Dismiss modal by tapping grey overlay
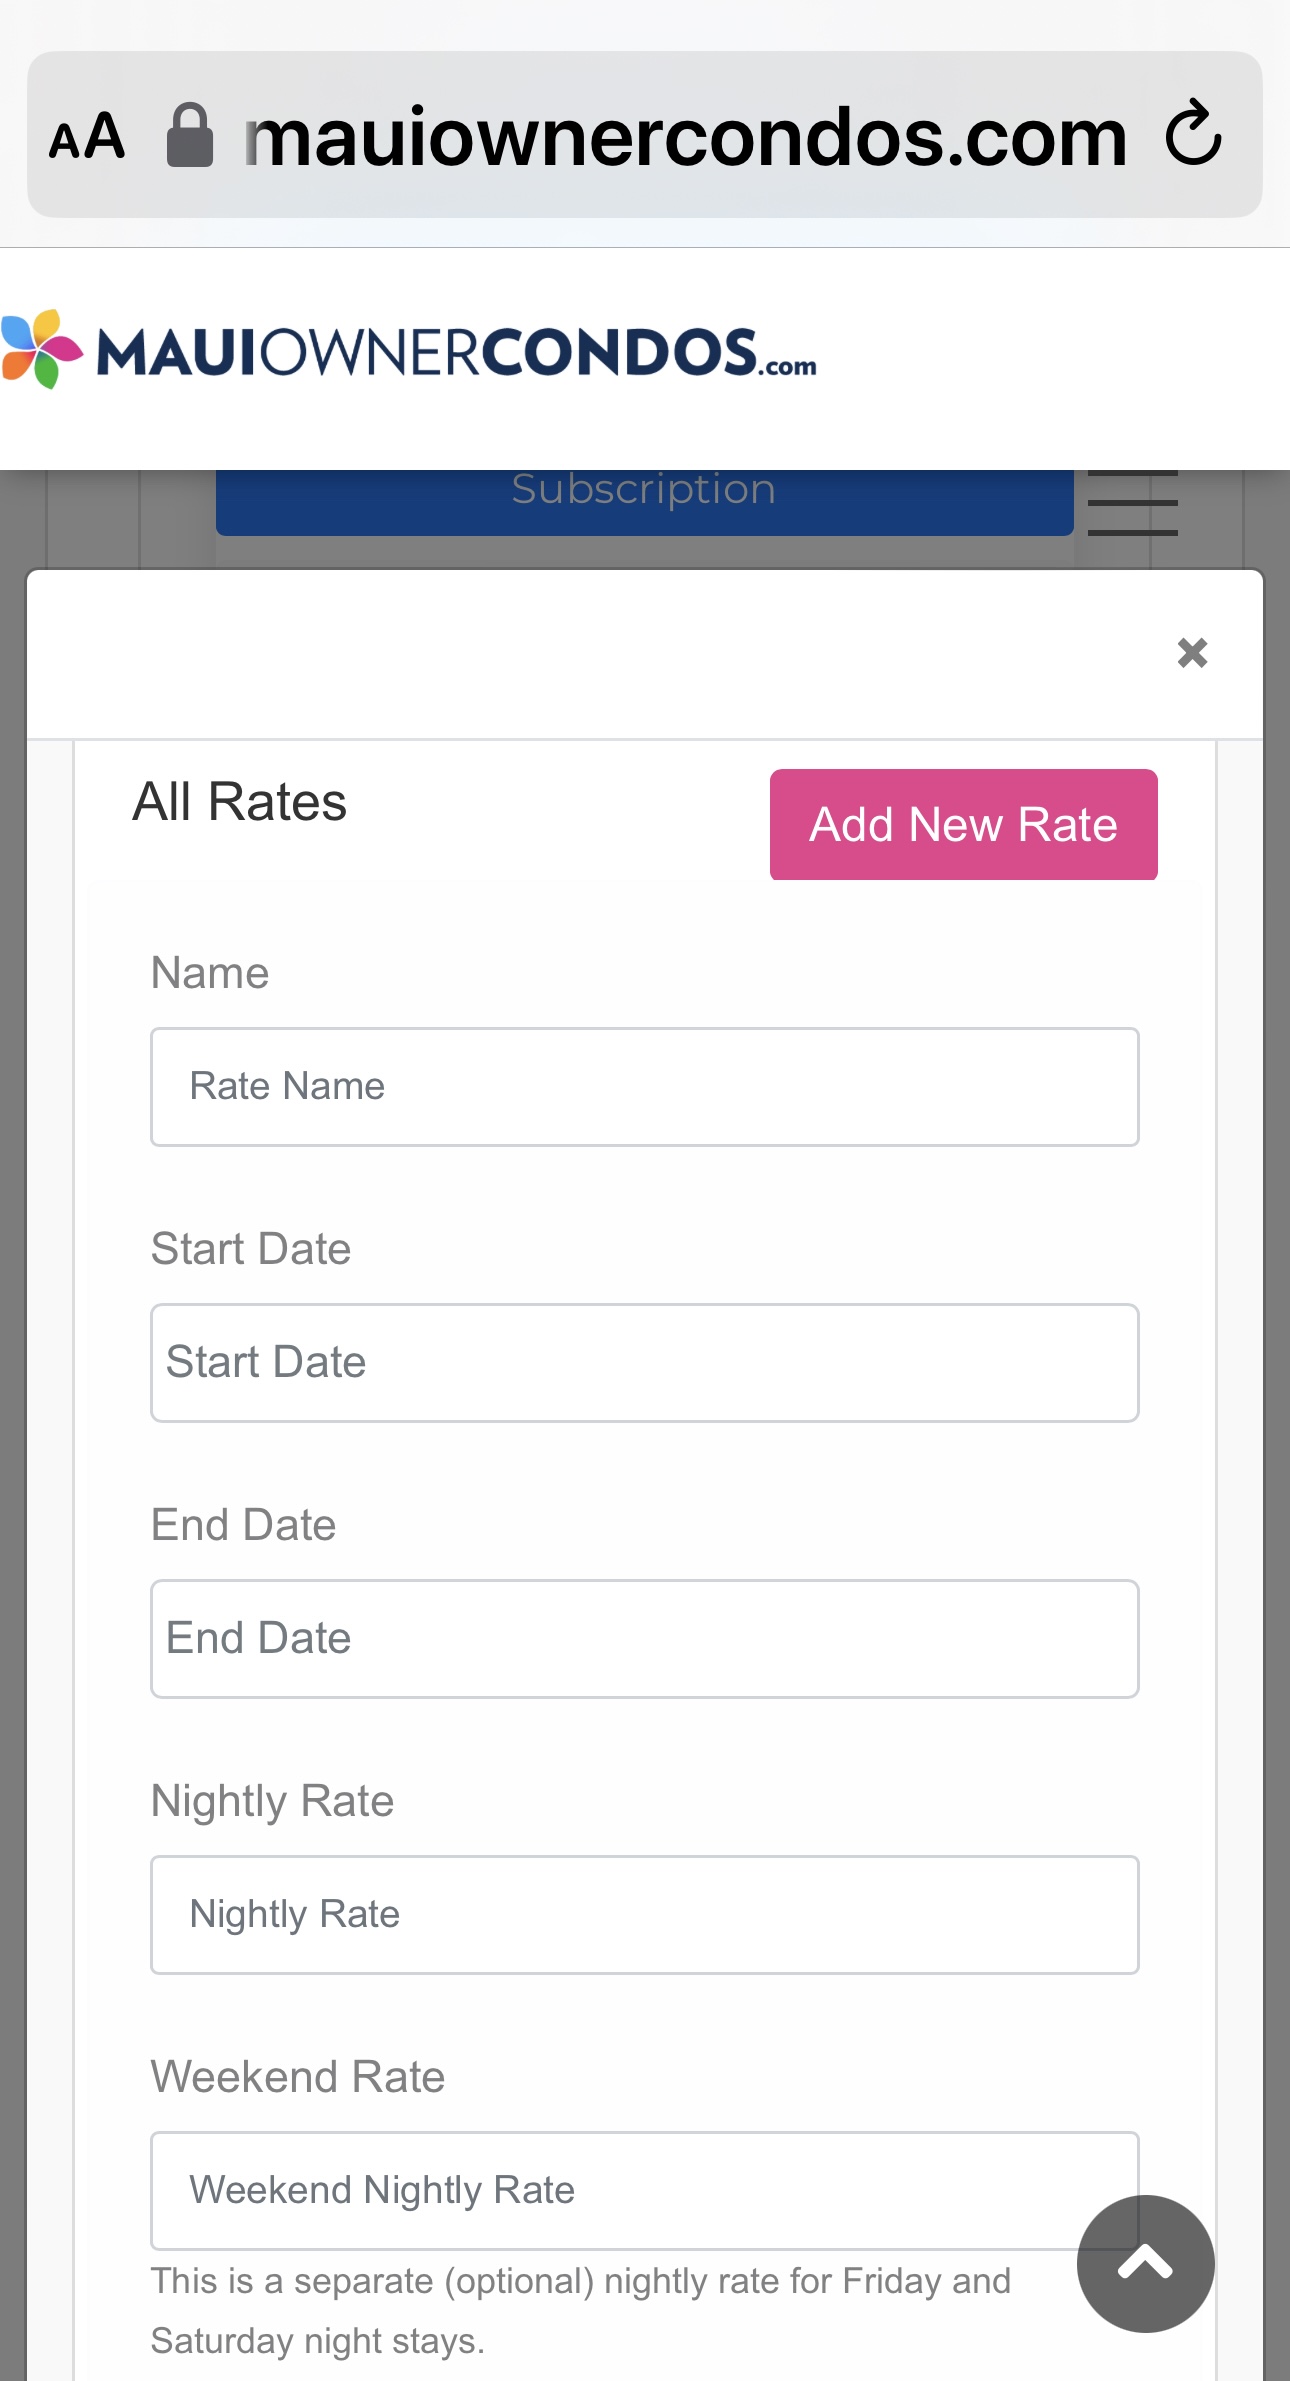This screenshot has width=1290, height=2381. [14, 1200]
